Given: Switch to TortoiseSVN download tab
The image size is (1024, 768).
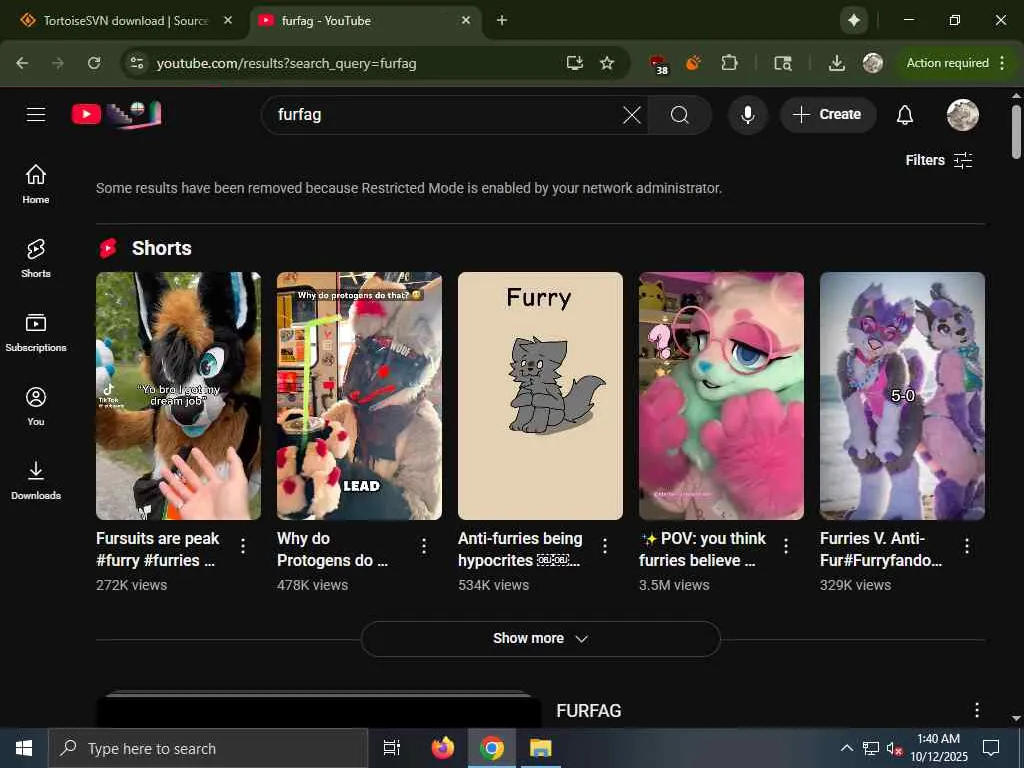Looking at the screenshot, I should [124, 21].
